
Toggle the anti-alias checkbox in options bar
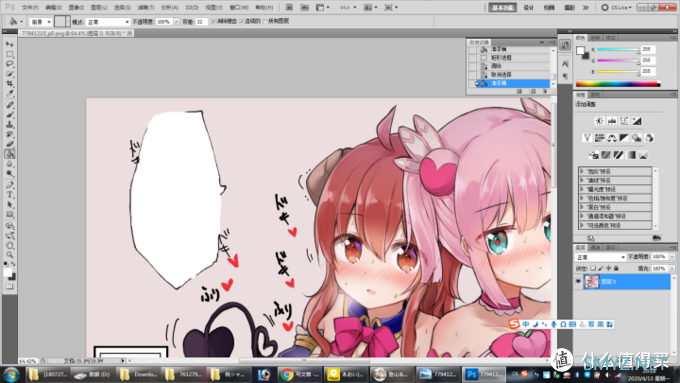tap(213, 21)
